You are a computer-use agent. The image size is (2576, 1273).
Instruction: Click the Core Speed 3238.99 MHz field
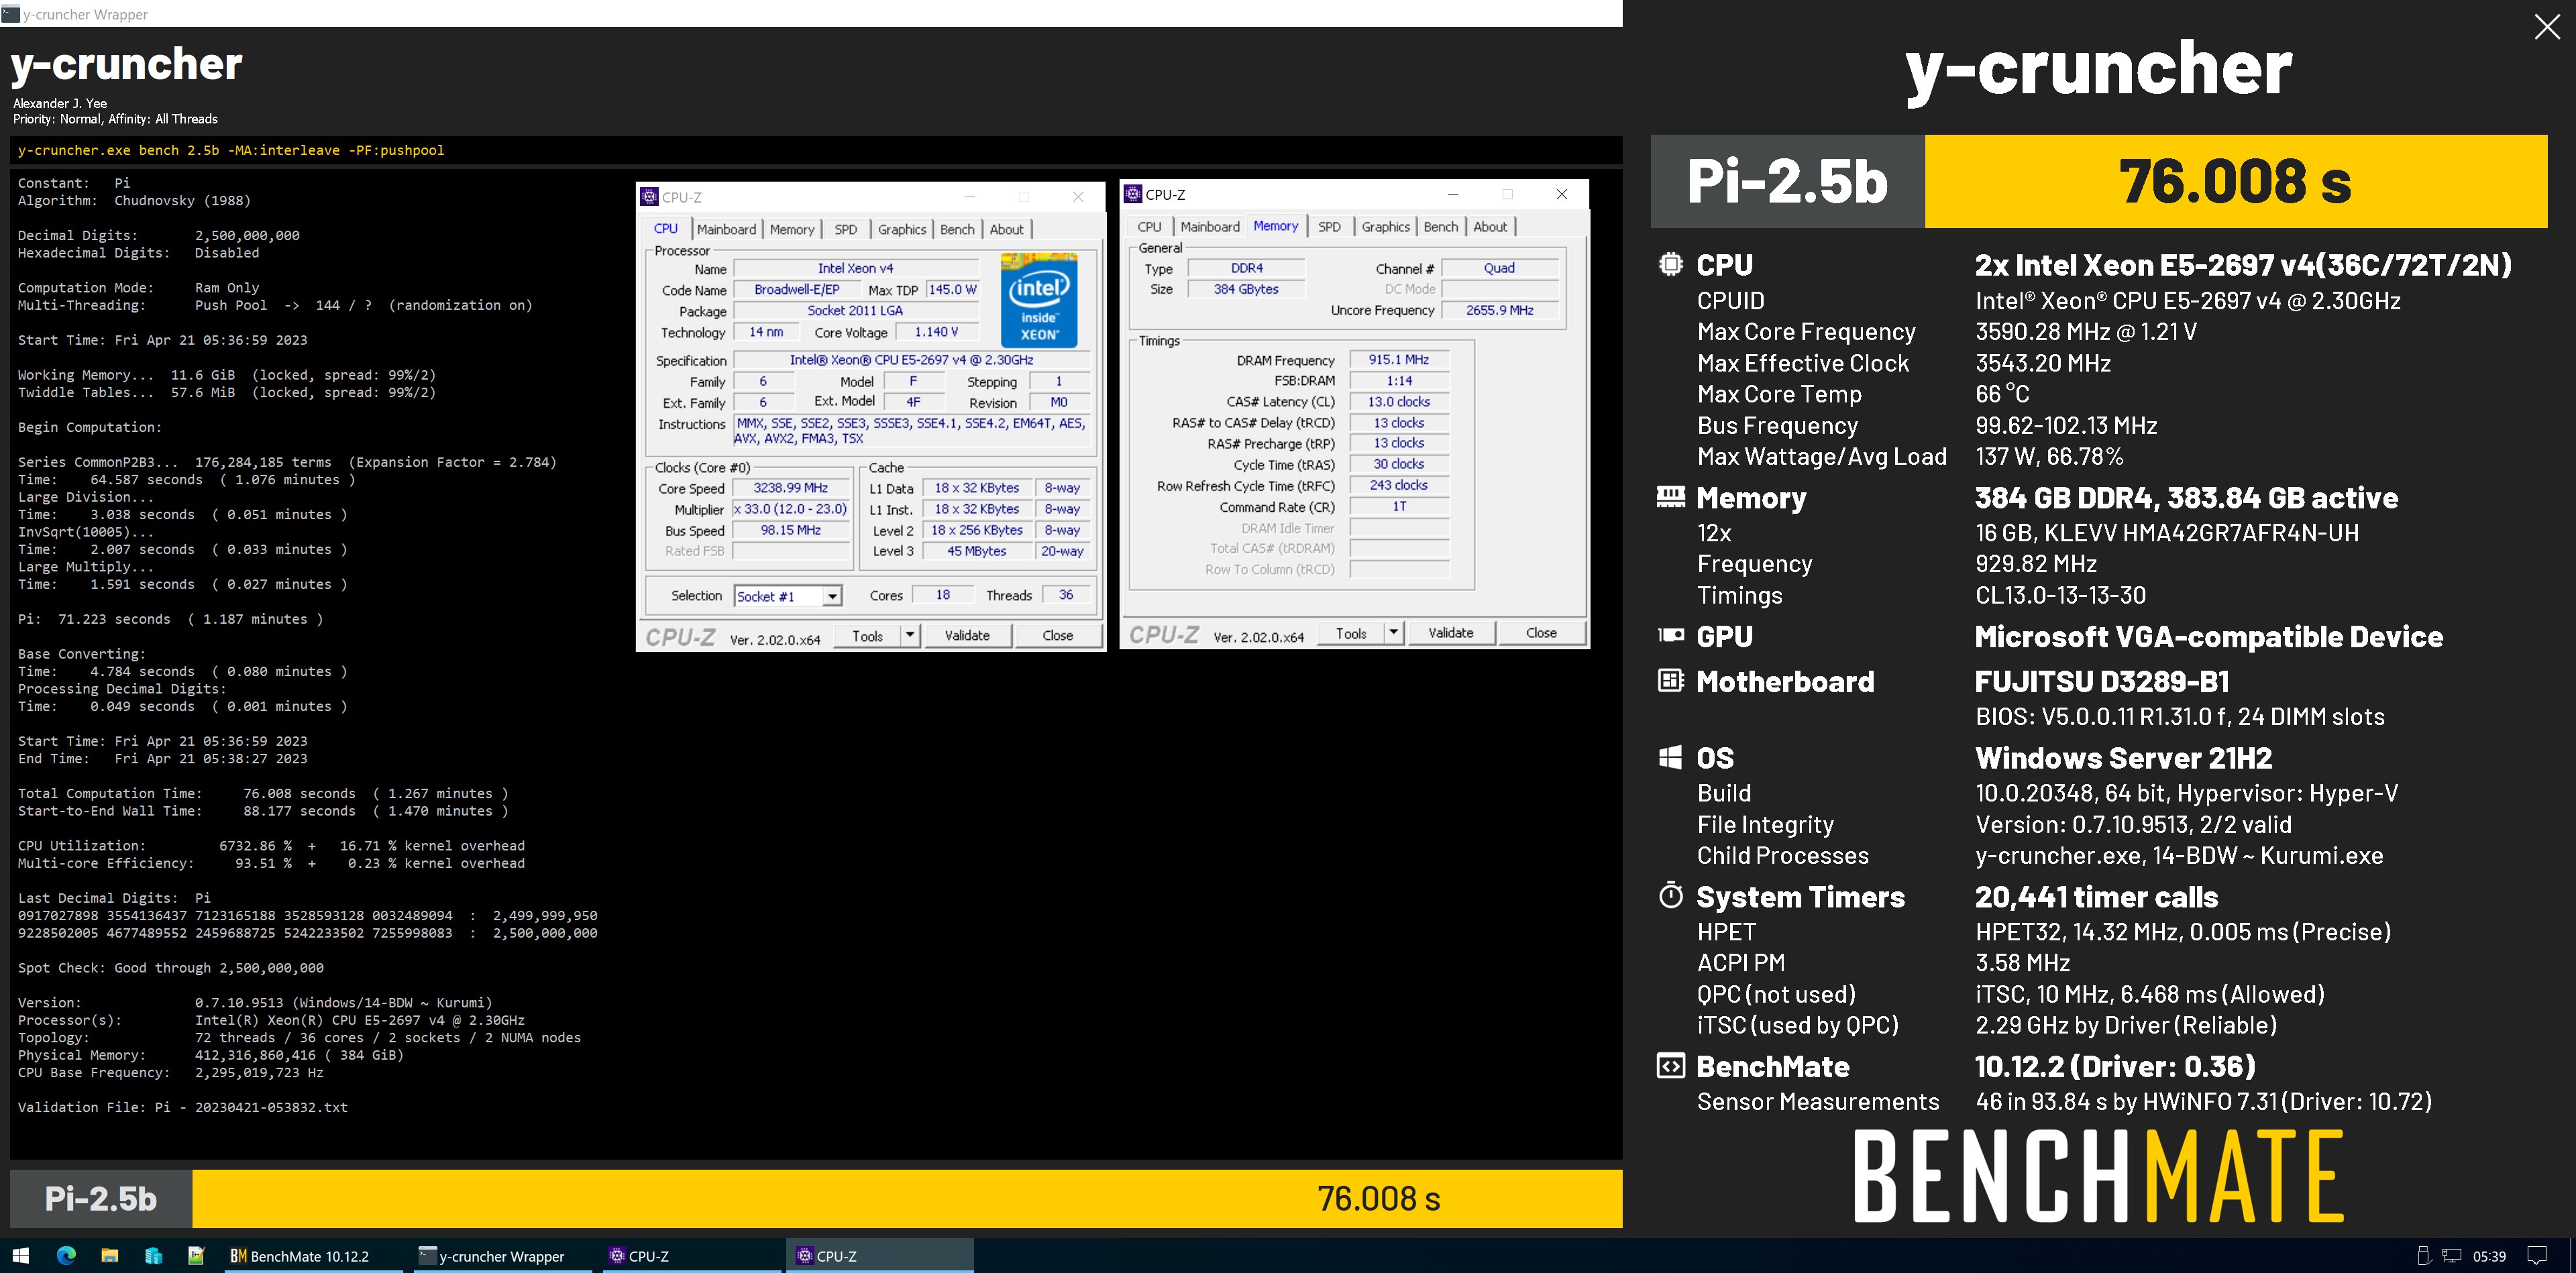tap(791, 488)
